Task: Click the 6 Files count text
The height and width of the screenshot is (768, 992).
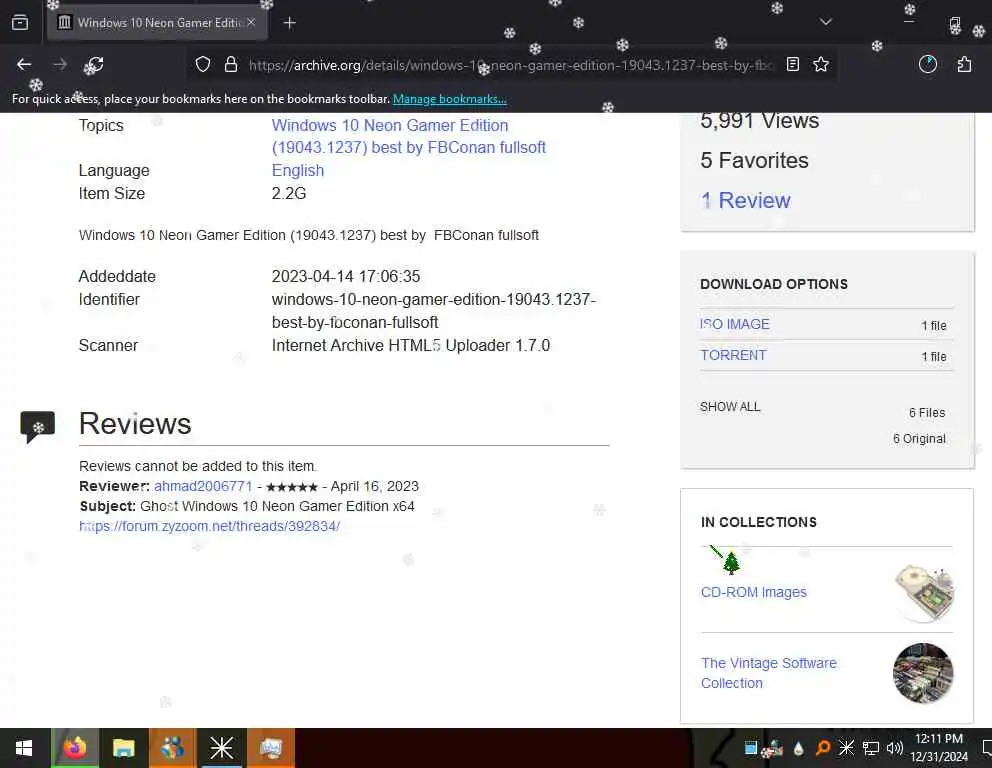Action: tap(927, 412)
